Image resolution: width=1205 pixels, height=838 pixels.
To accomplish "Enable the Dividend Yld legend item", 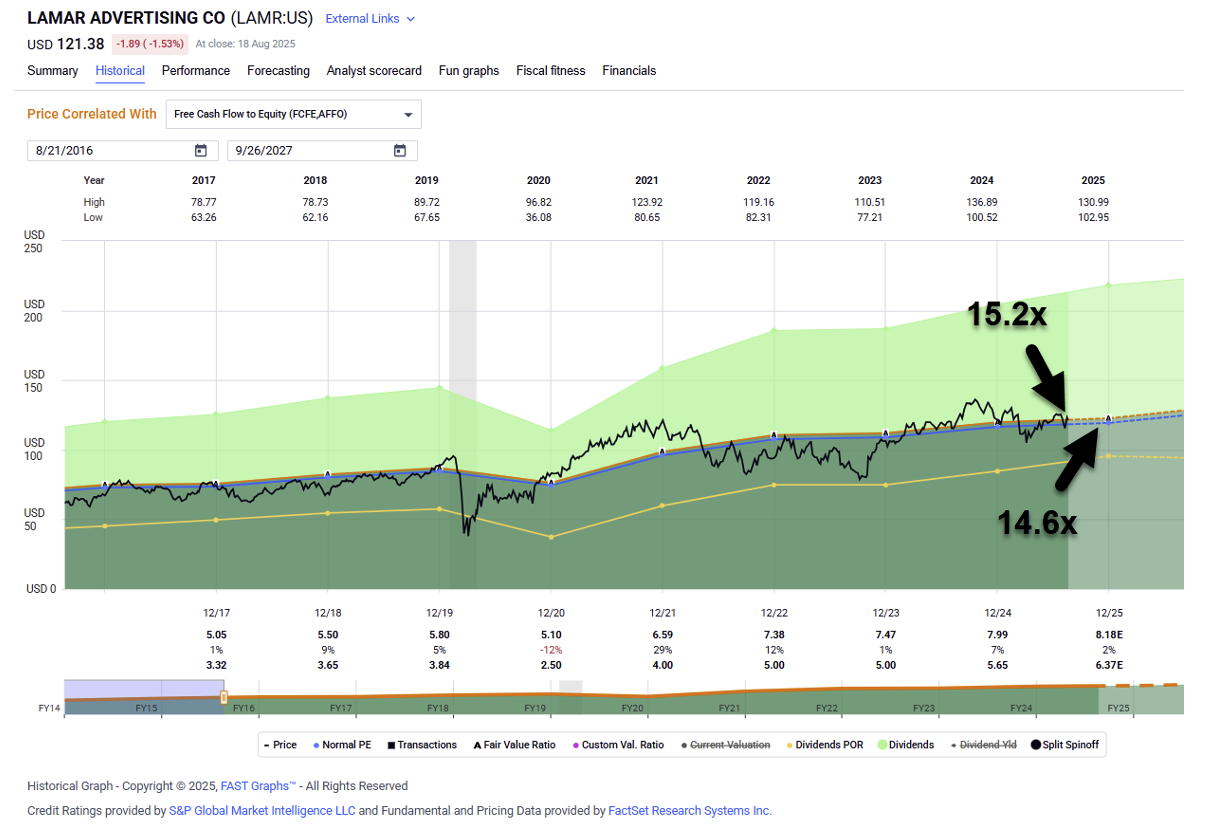I will point(982,745).
